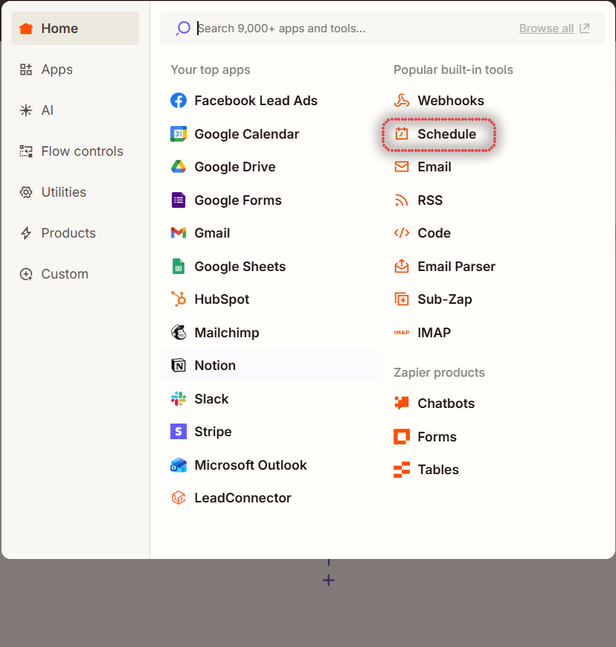Click the Email Parser icon
The width and height of the screenshot is (616, 647).
click(401, 266)
